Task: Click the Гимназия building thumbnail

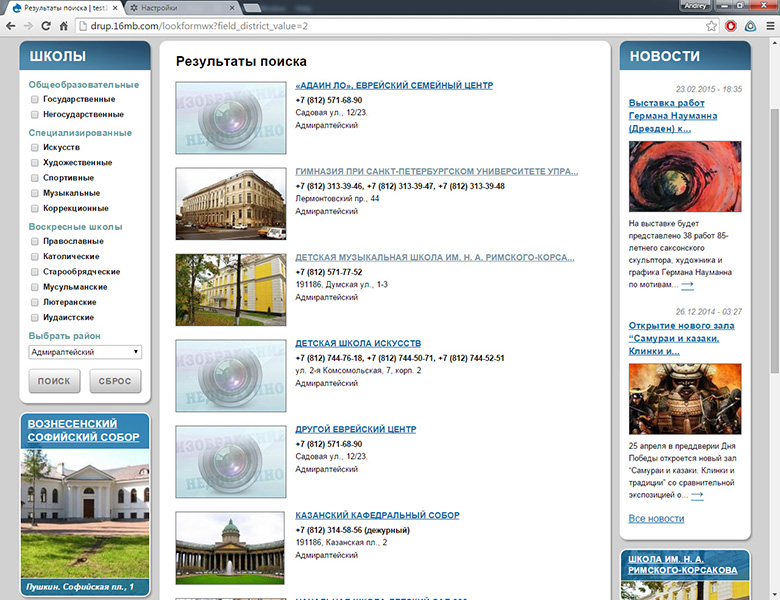Action: [231, 204]
